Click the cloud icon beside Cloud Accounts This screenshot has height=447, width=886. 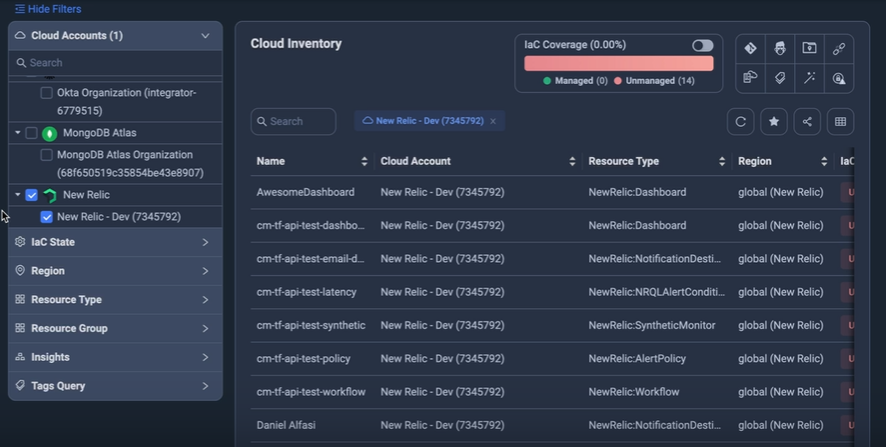tap(20, 35)
